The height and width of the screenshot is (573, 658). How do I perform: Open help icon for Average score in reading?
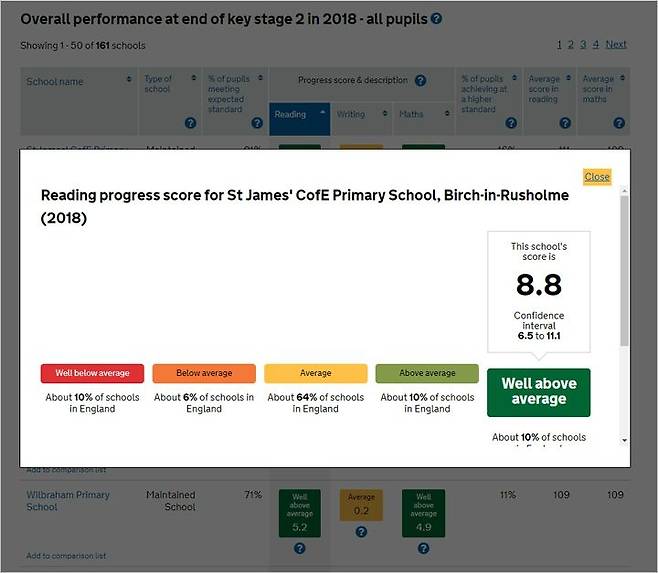tap(565, 123)
